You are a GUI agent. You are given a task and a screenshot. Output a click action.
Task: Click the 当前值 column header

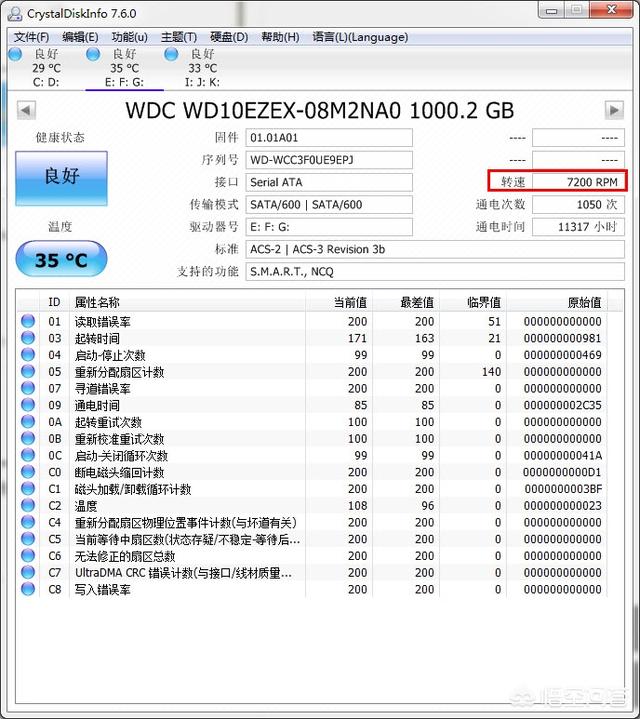[339, 303]
